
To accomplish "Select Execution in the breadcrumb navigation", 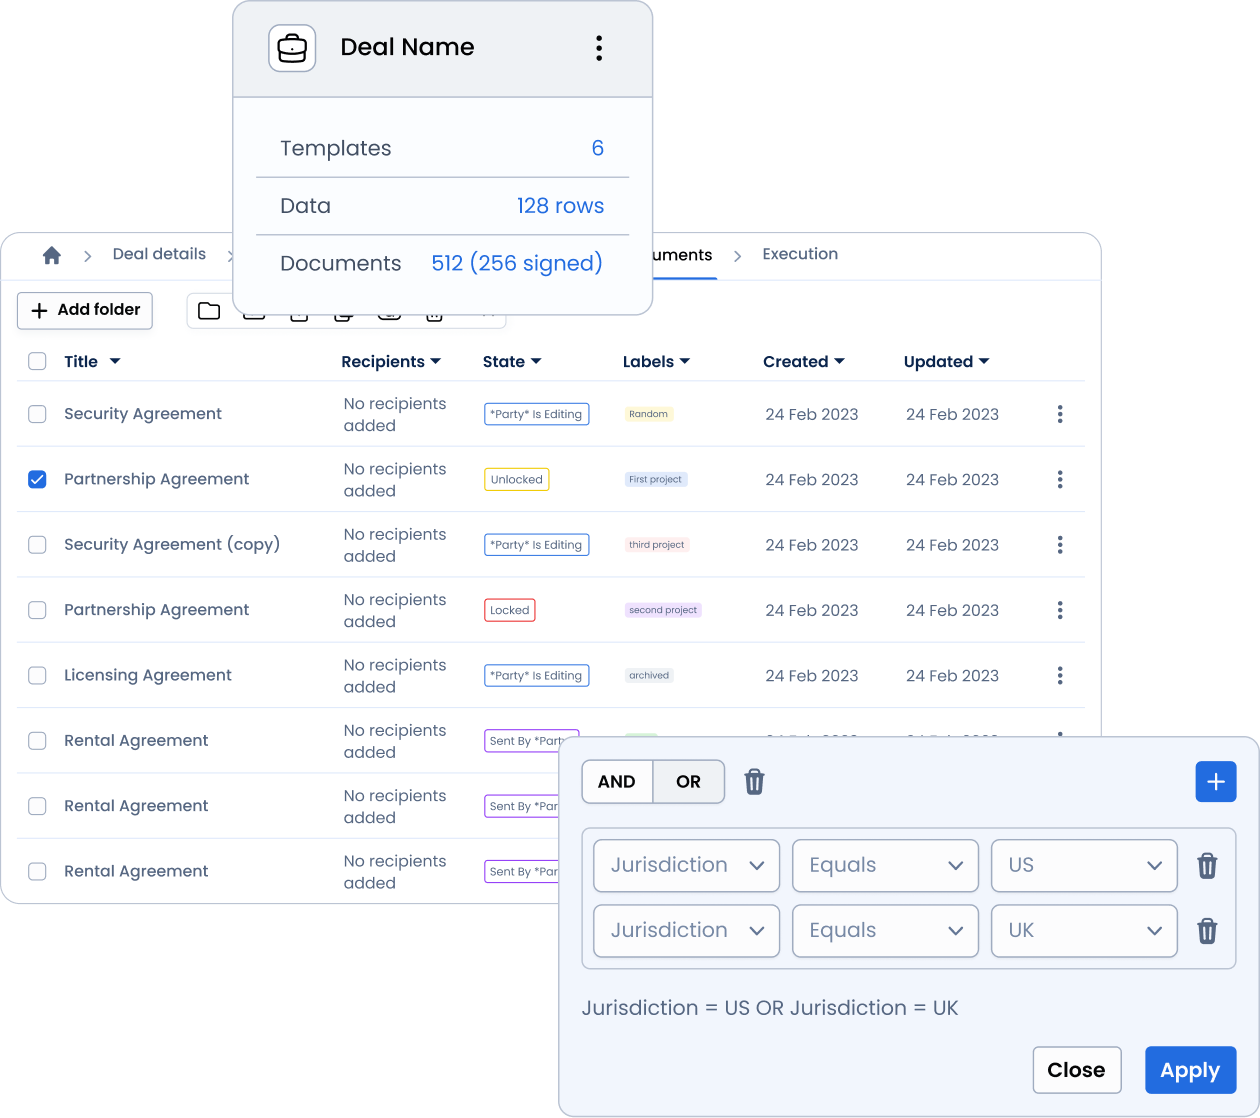I will [x=800, y=254].
